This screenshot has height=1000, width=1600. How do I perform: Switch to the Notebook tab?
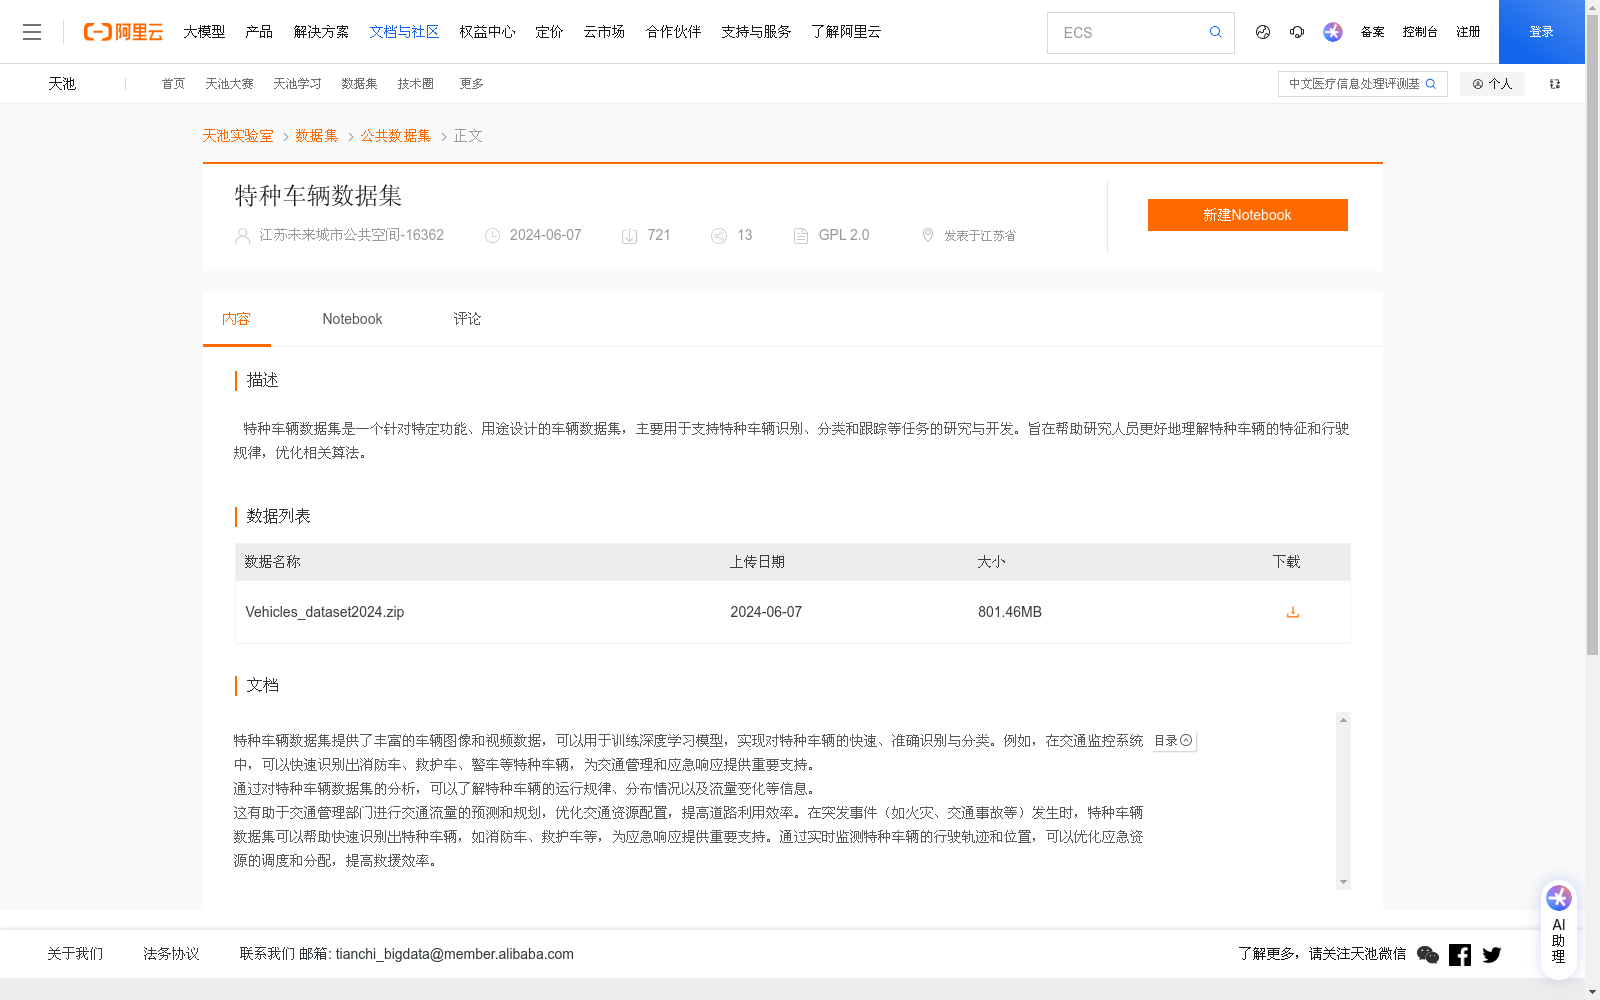coord(352,319)
